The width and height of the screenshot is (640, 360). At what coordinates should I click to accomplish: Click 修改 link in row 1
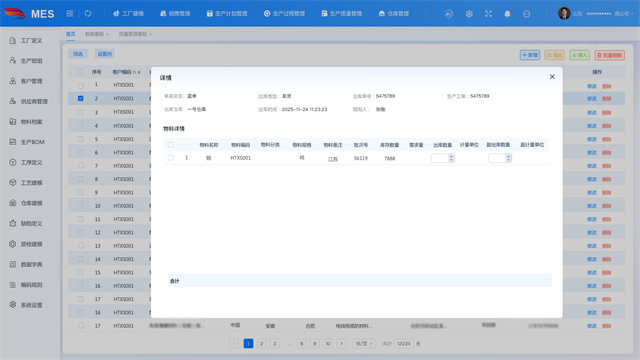click(592, 86)
